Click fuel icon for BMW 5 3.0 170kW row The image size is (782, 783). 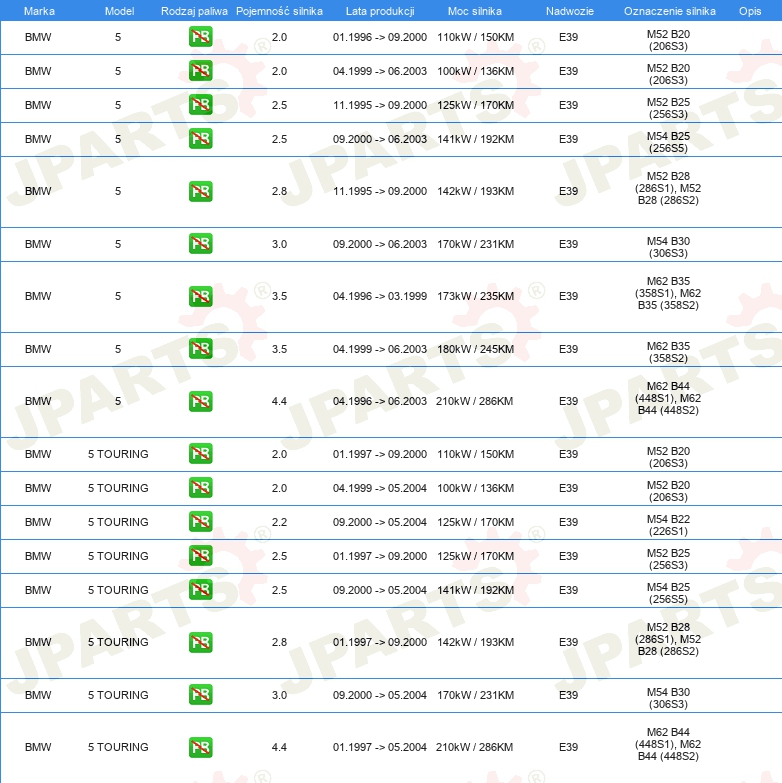[x=200, y=244]
